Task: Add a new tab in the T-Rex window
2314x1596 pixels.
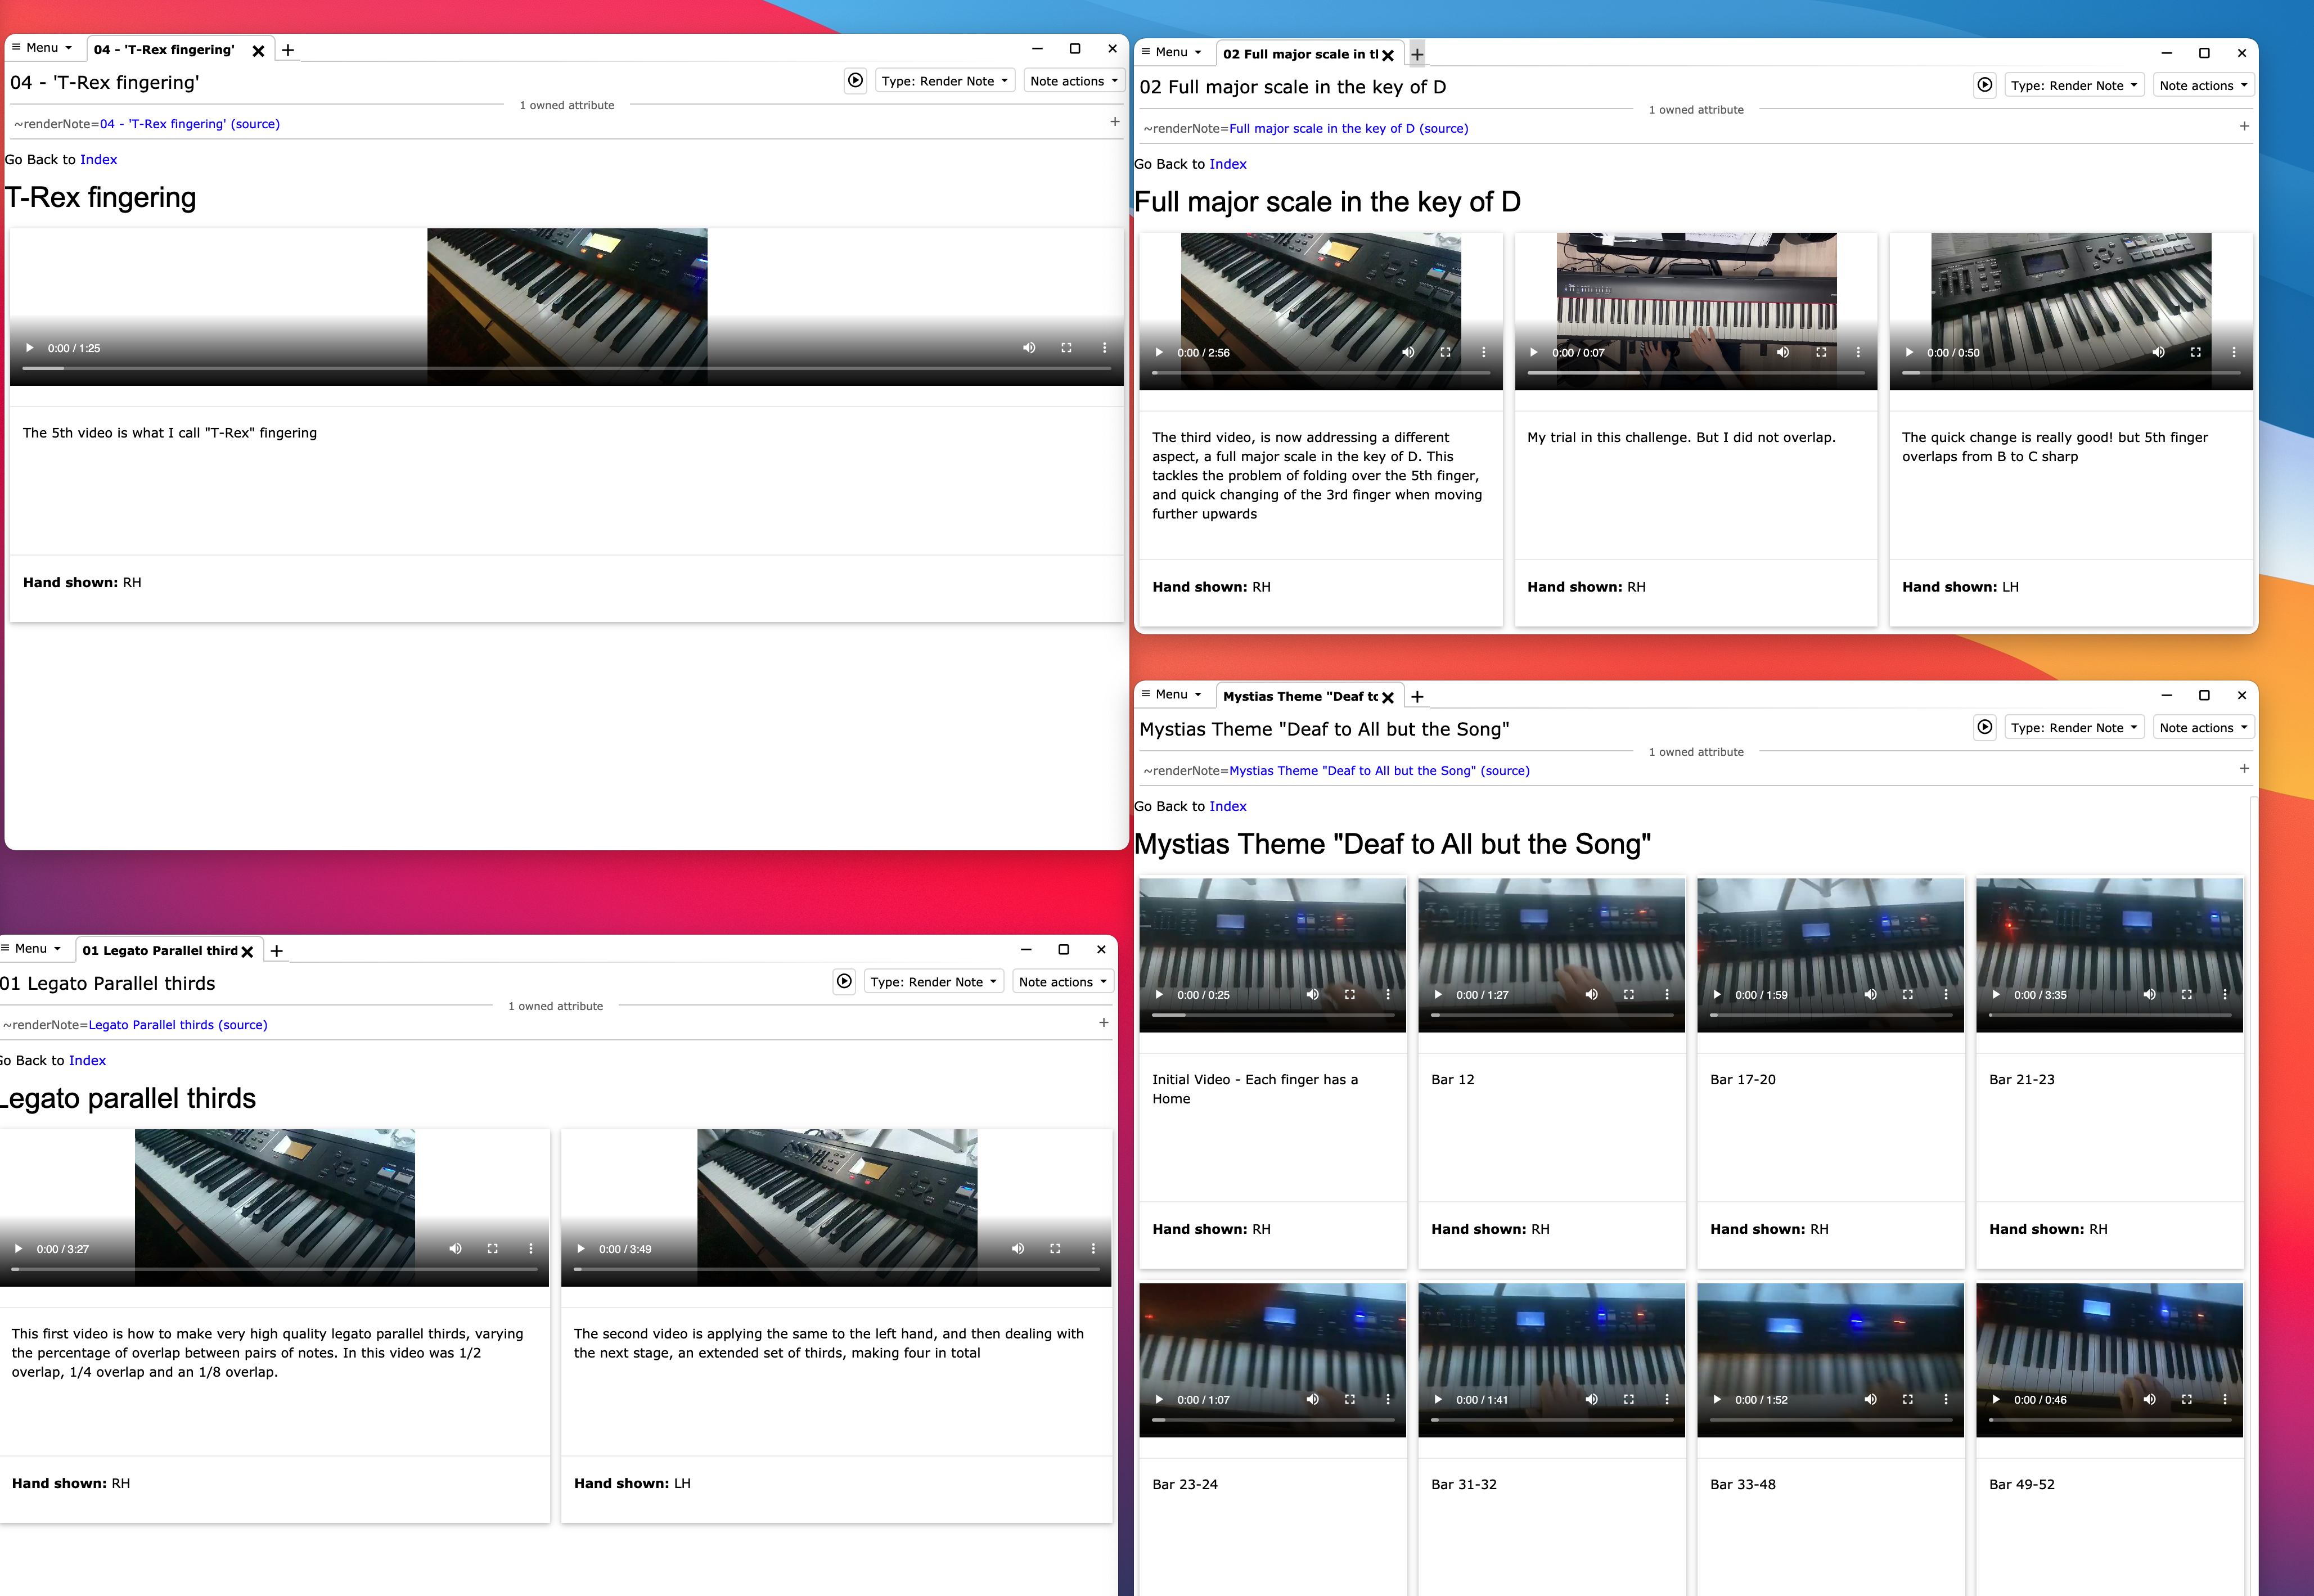Action: point(288,50)
